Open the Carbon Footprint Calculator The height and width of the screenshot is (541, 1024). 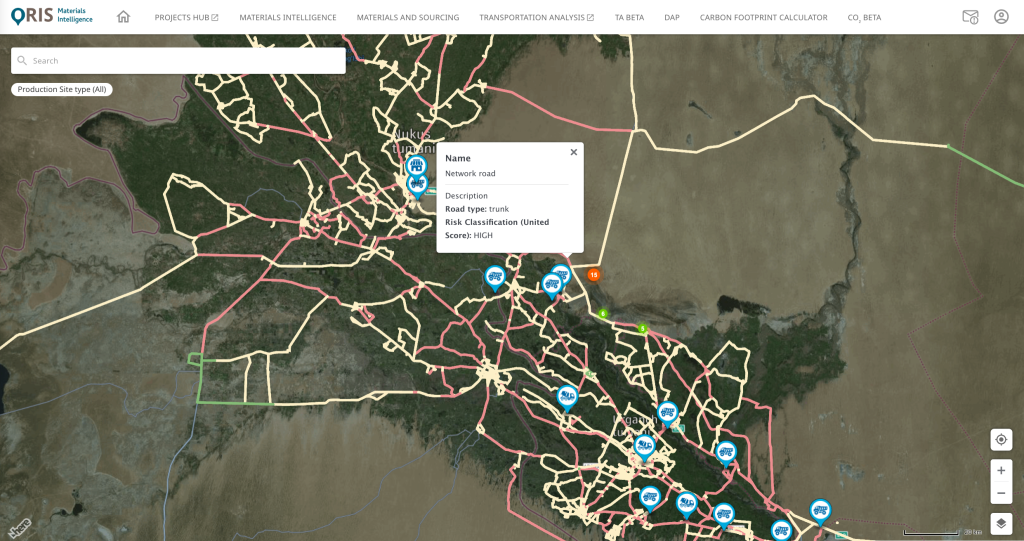(x=763, y=18)
